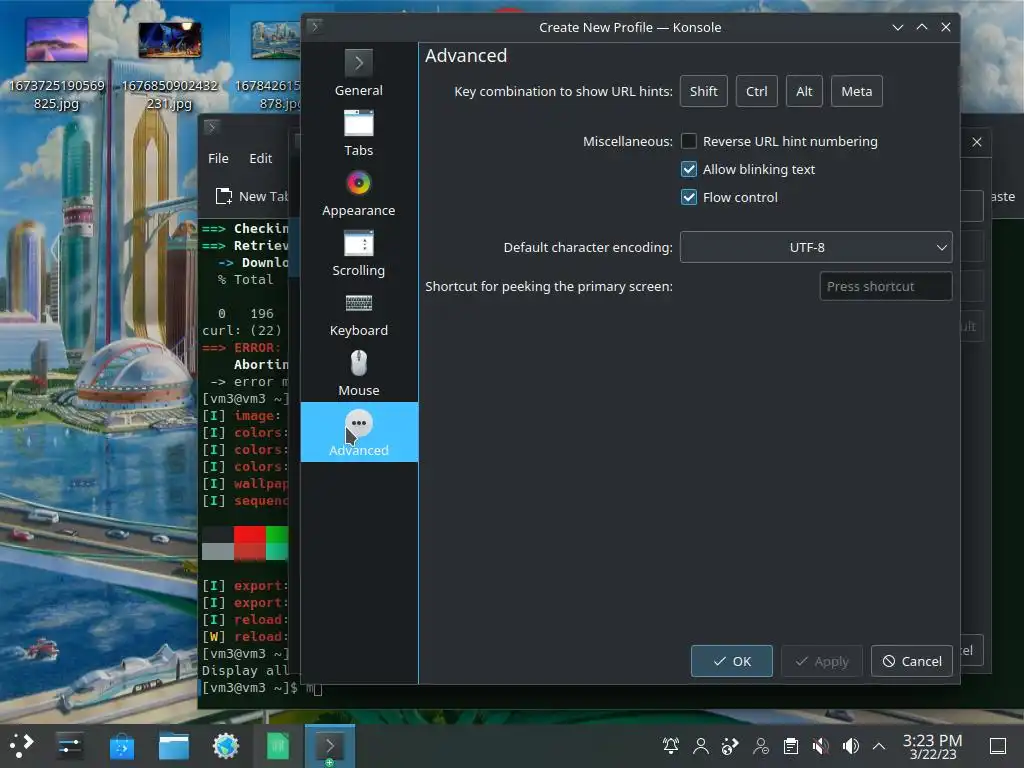1024x768 pixels.
Task: Click the user icon in system tray
Action: click(701, 746)
